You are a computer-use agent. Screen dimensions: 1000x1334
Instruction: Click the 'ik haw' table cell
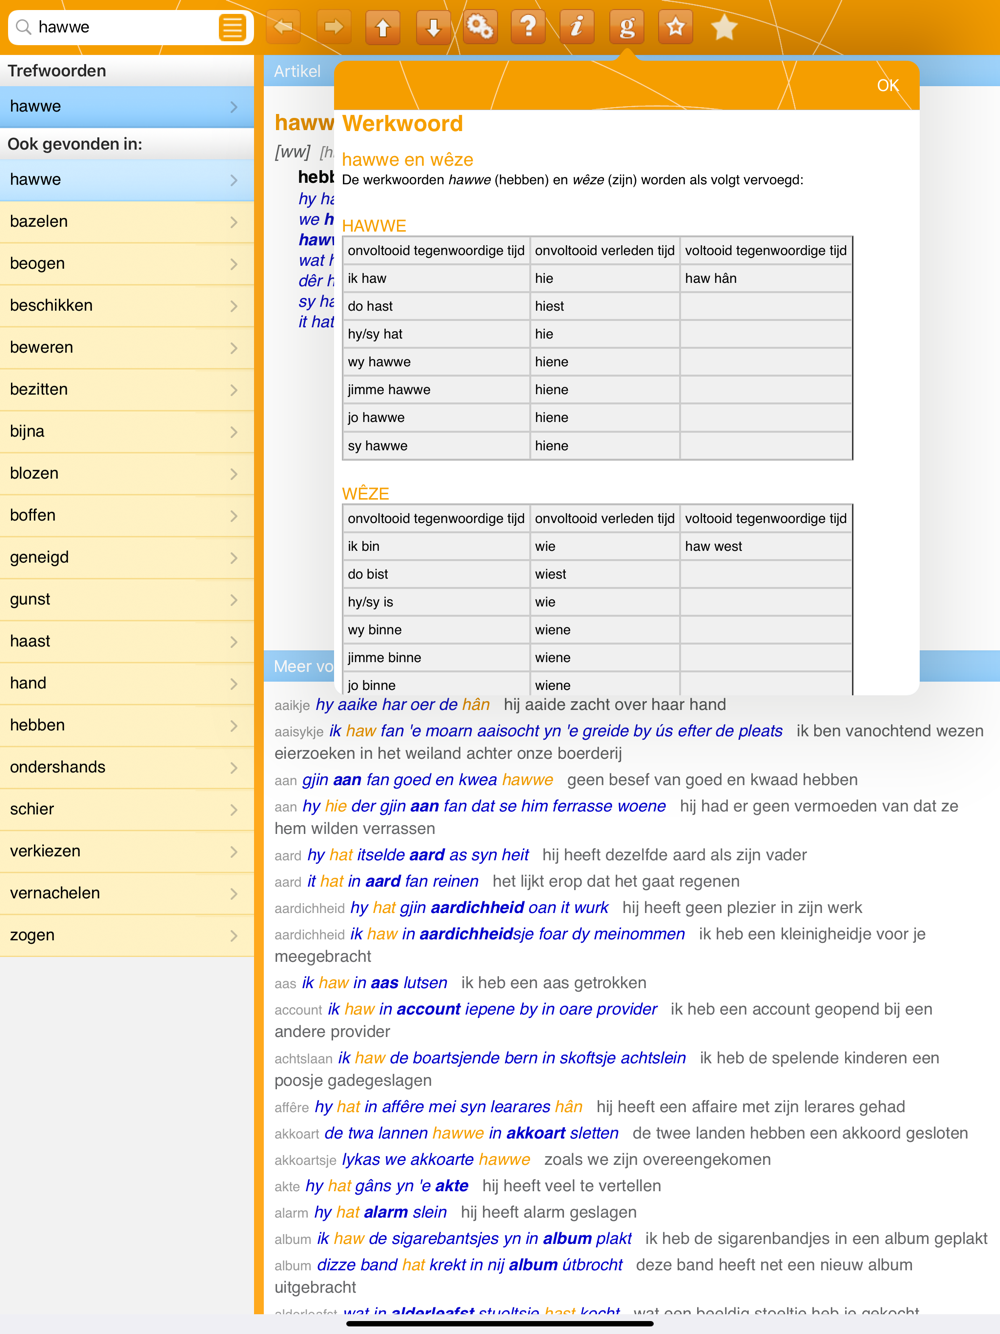(x=436, y=279)
